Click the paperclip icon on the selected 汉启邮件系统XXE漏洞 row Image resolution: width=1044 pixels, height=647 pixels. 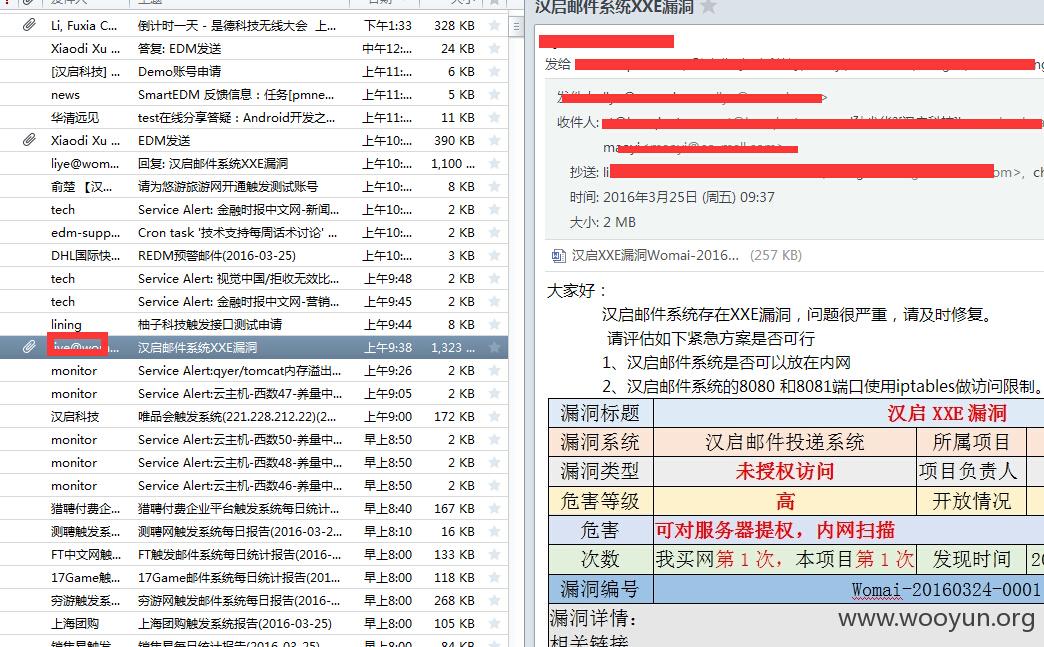point(29,347)
